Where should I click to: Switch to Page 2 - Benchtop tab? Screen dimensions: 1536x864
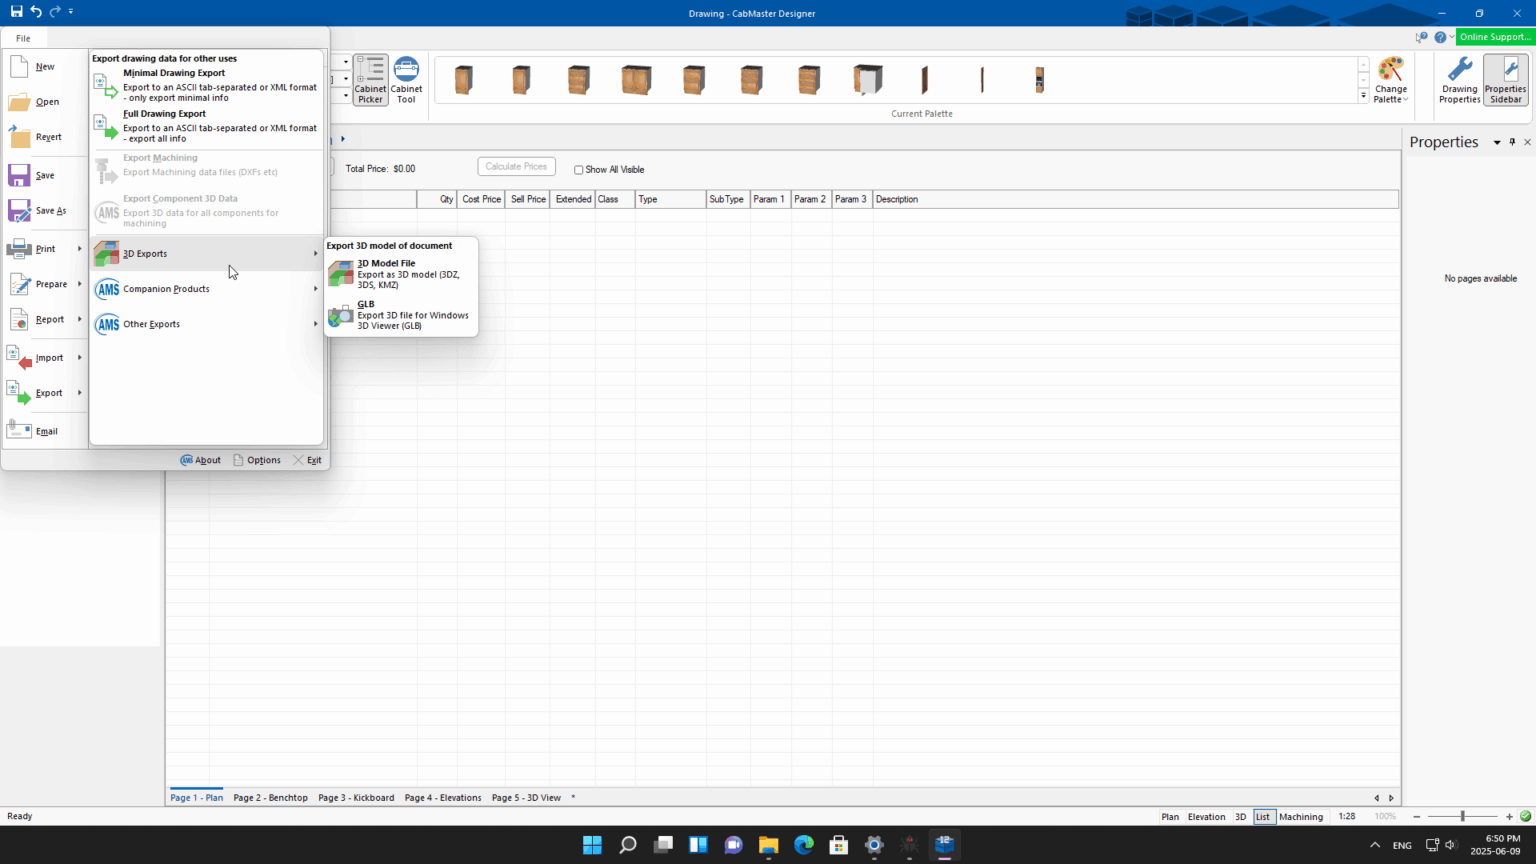coord(270,798)
